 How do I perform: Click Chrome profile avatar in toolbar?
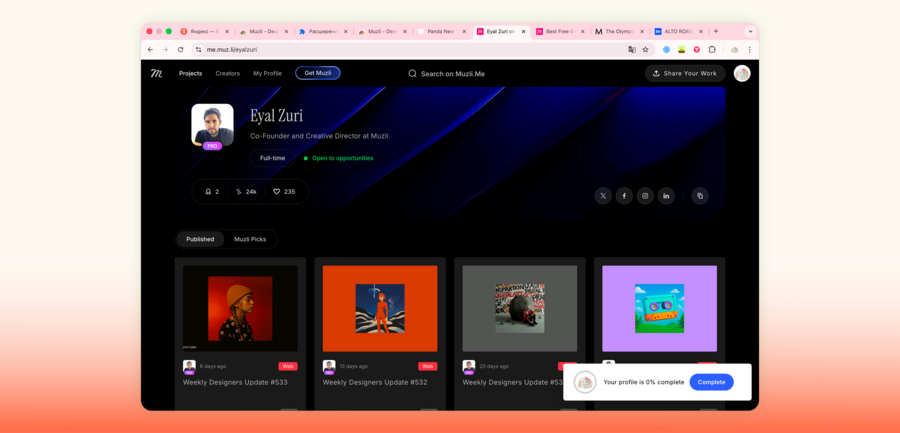[x=734, y=50]
